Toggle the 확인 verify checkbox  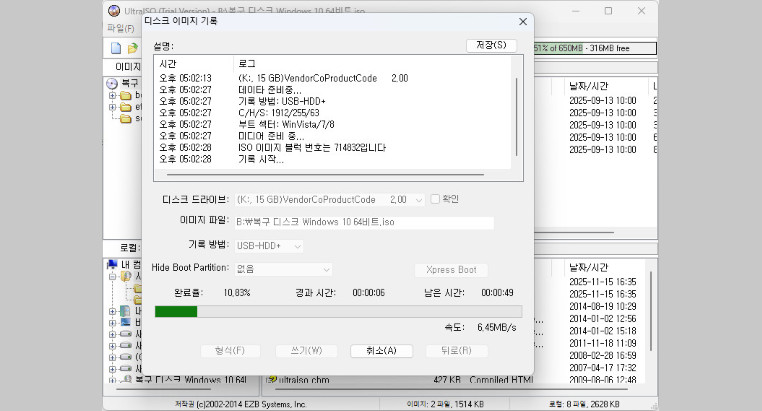[x=435, y=199]
